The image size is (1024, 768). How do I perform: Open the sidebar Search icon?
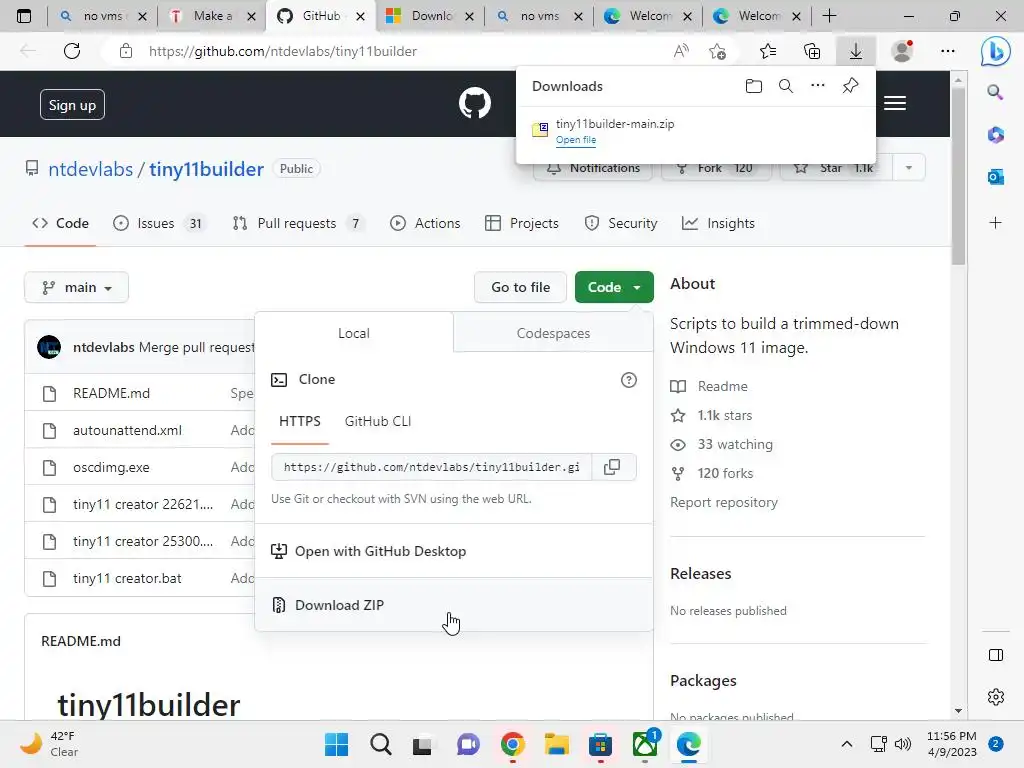point(995,92)
